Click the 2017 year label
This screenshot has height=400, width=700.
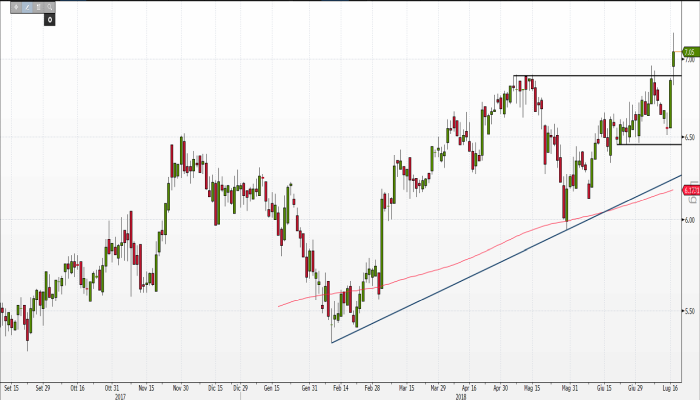click(x=120, y=395)
